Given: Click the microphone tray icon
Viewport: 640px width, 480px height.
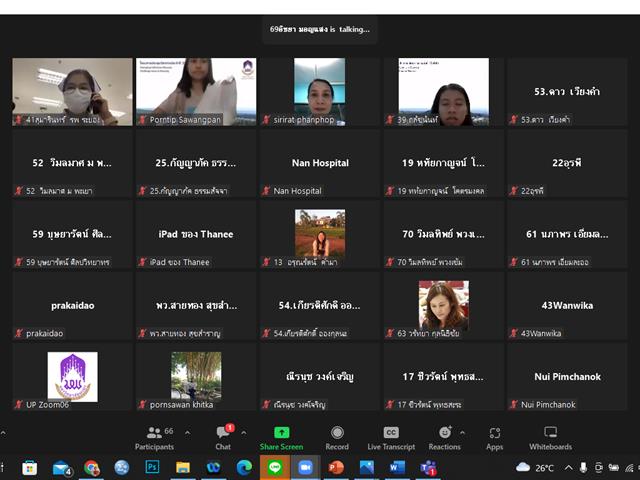Looking at the screenshot, I should [583, 468].
